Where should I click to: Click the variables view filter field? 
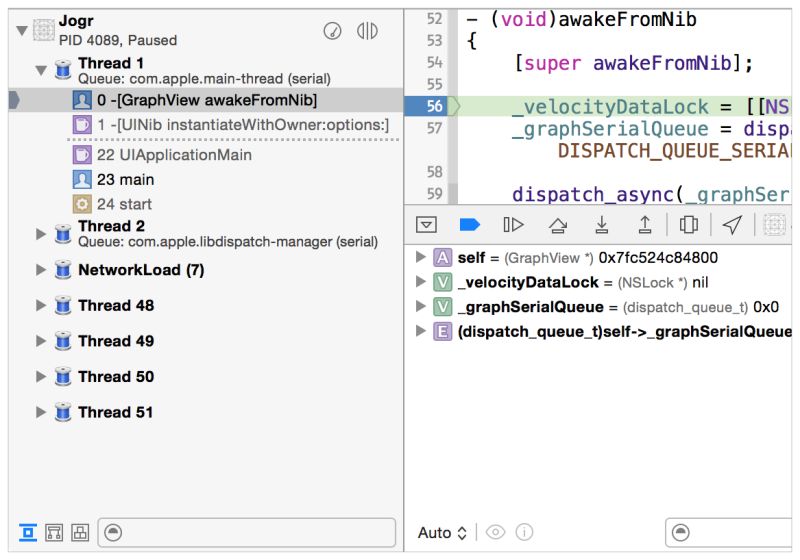[x=729, y=532]
